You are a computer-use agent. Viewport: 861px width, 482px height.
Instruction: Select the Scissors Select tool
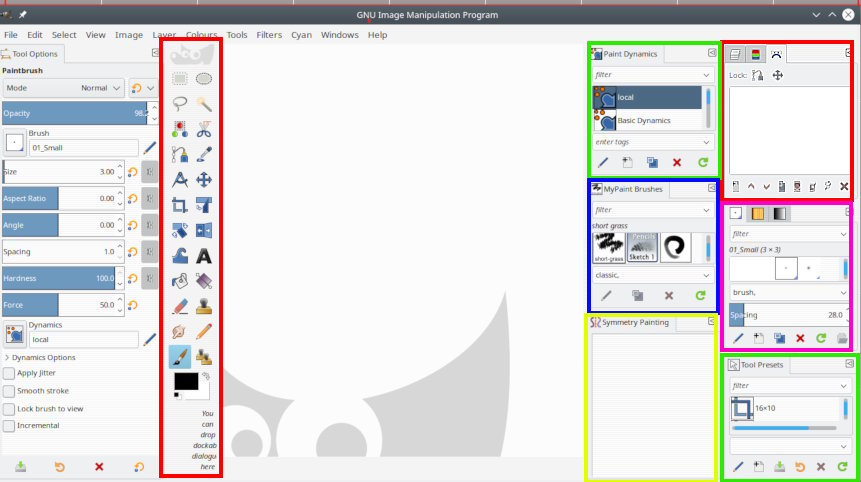pos(204,130)
